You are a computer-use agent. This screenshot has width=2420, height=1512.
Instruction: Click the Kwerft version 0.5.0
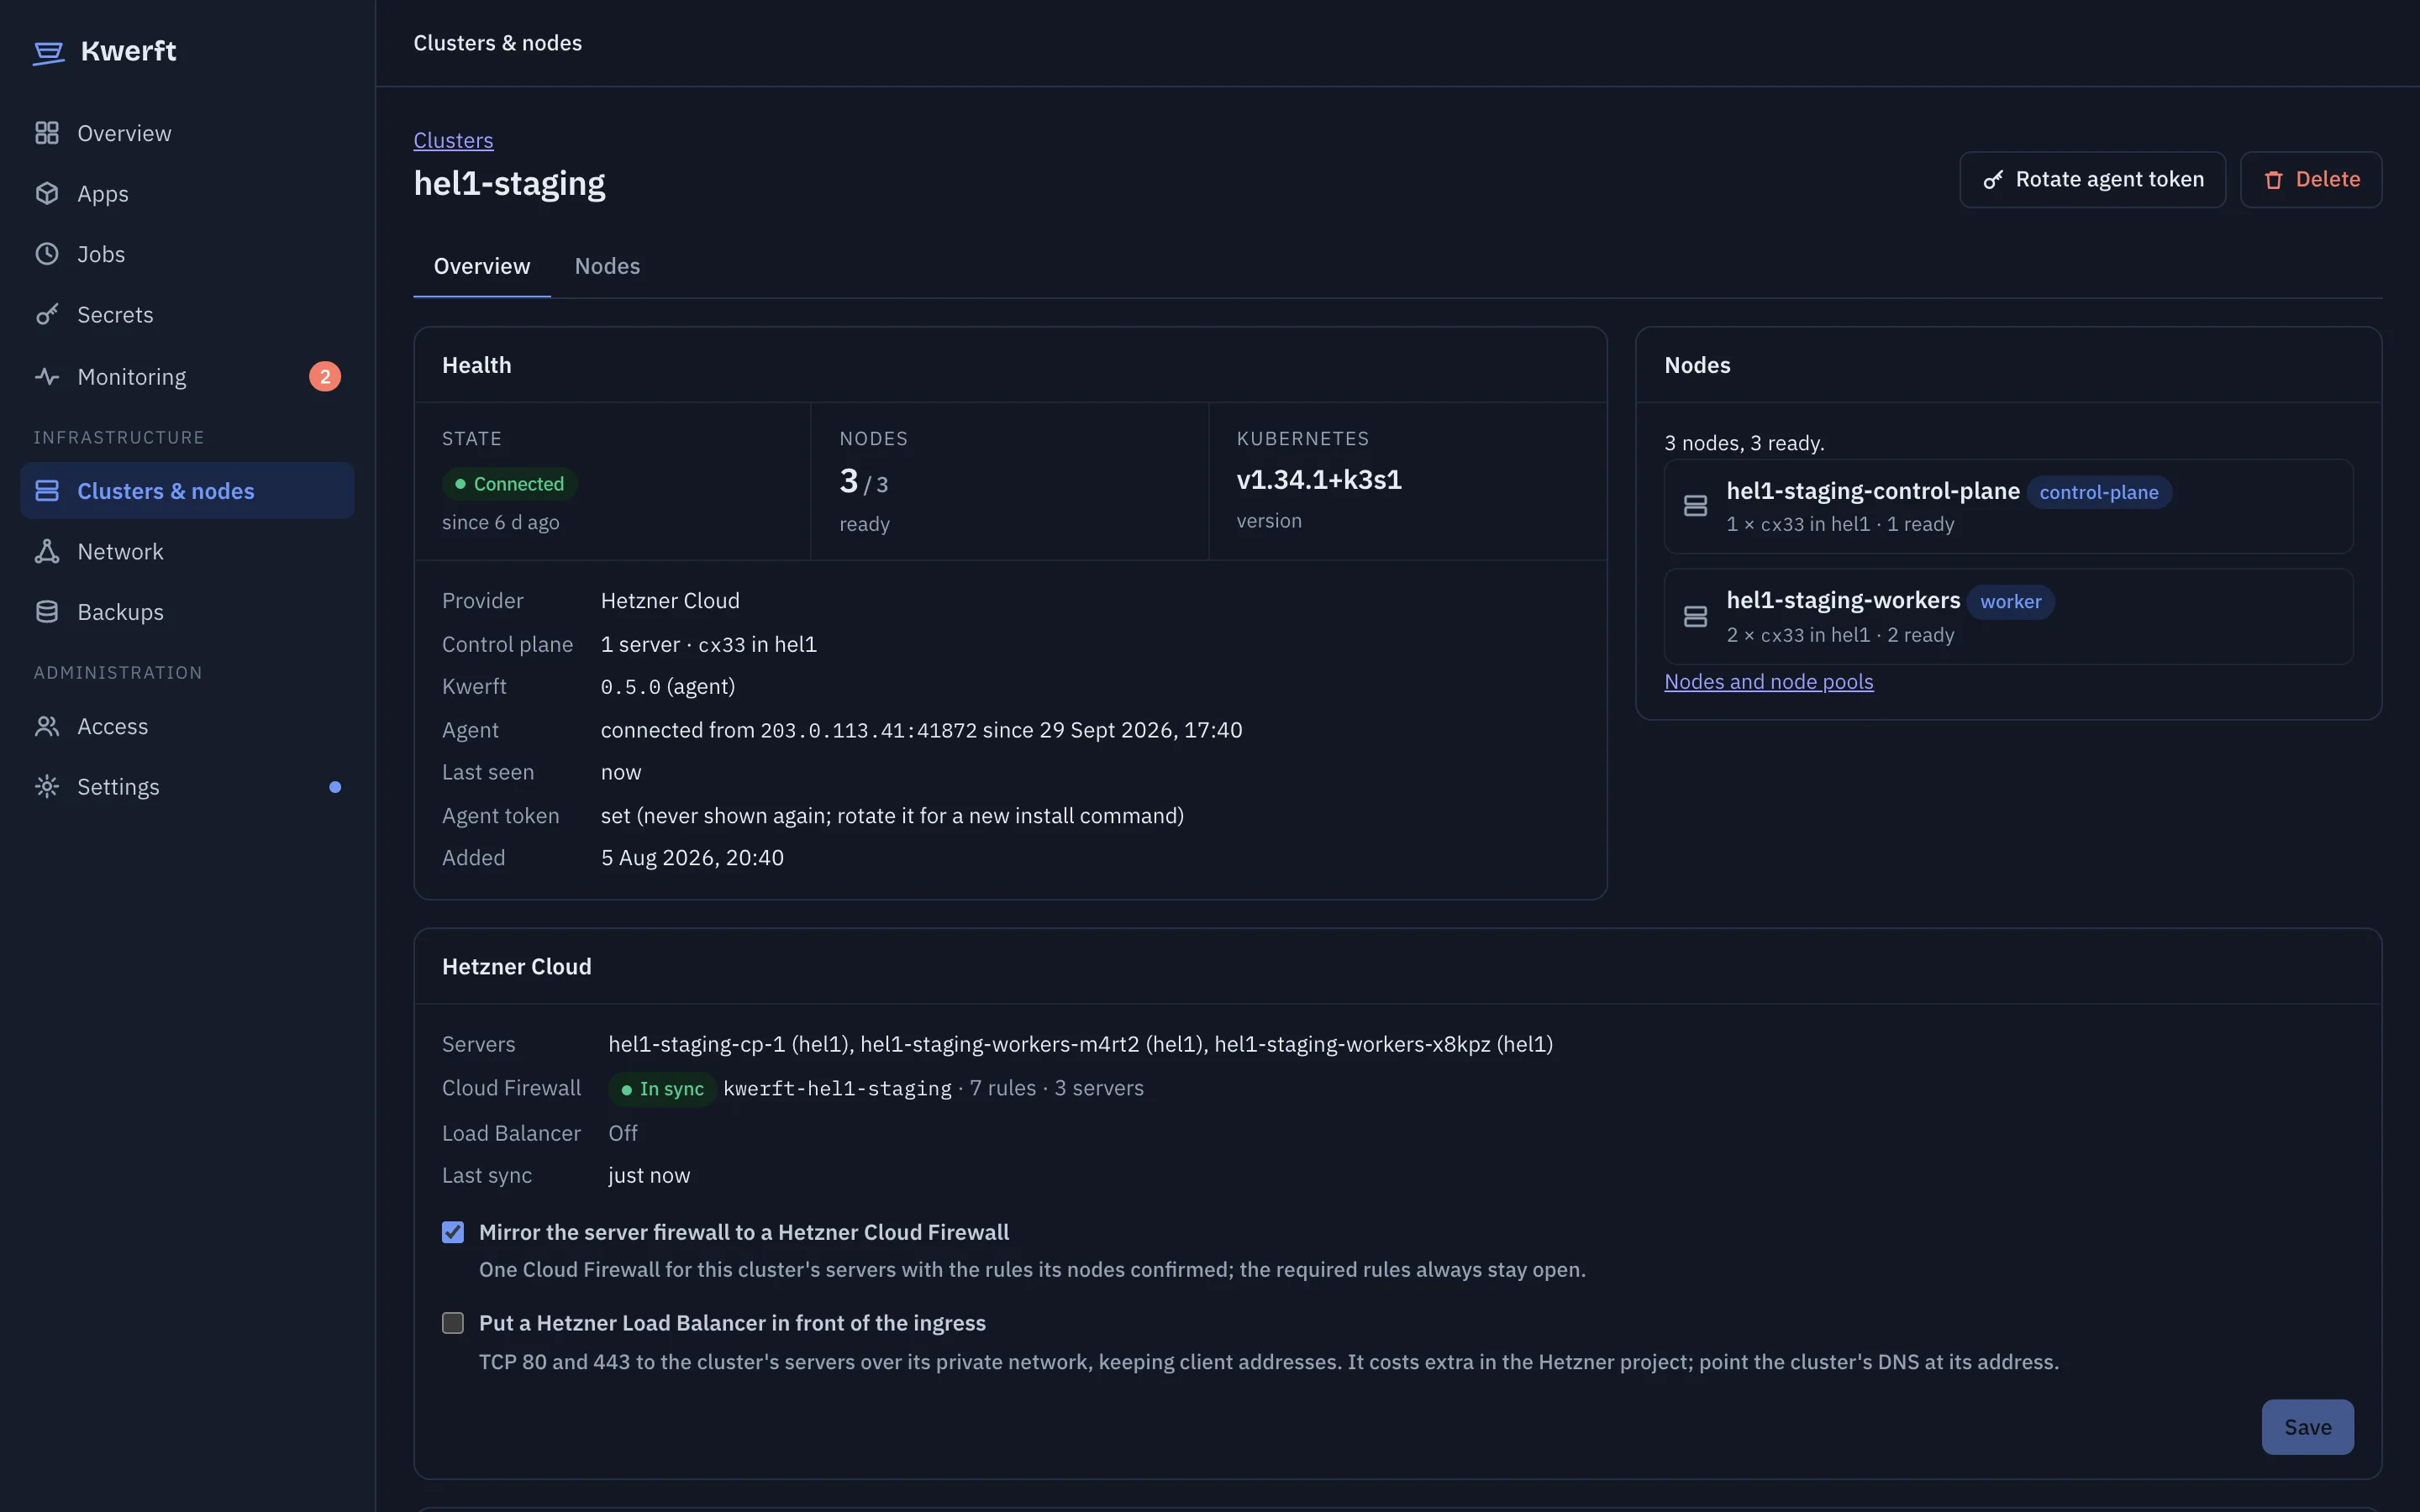[631, 687]
